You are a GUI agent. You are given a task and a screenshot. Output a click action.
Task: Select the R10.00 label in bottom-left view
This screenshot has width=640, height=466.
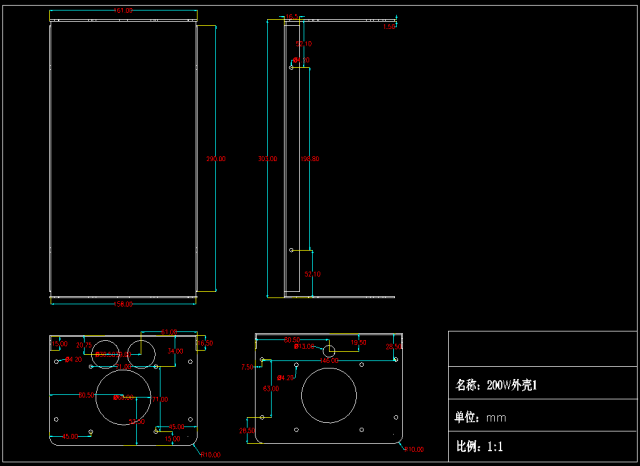(x=211, y=455)
